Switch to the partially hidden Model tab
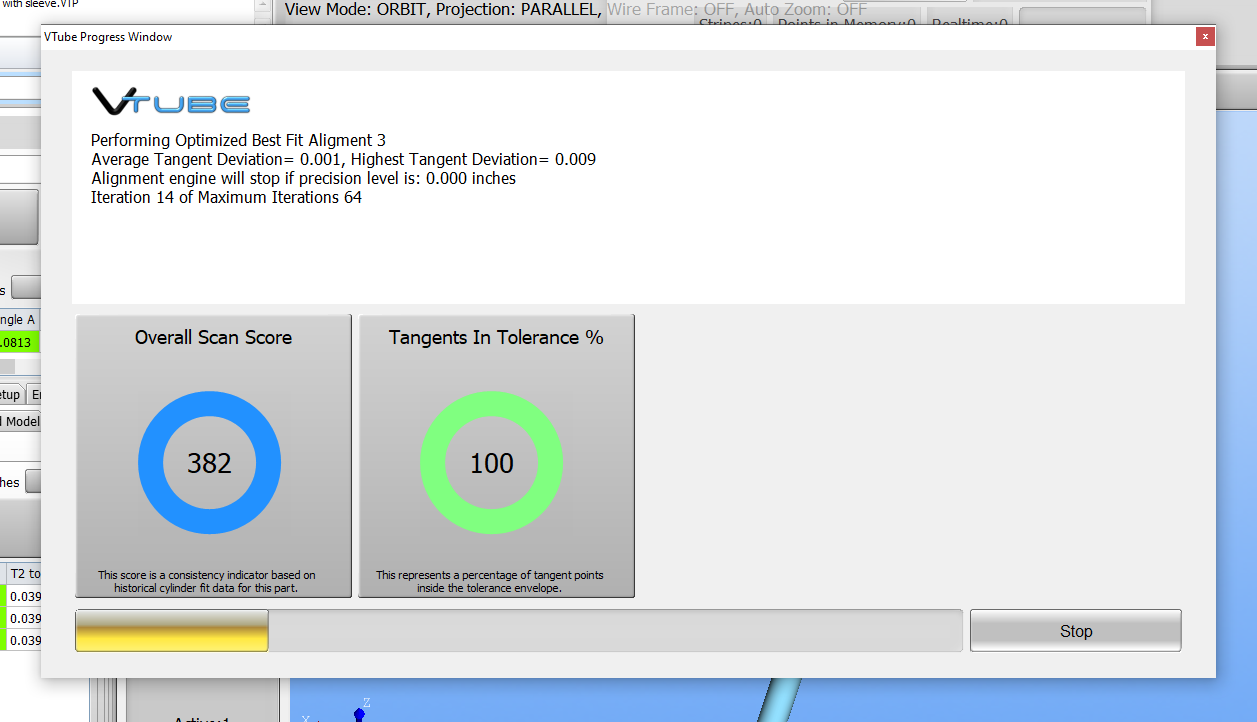 pyautogui.click(x=20, y=421)
